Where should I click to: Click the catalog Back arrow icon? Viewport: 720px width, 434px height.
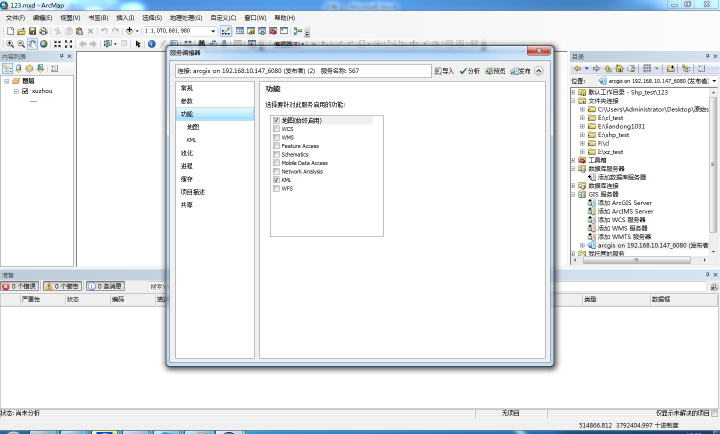tap(578, 68)
